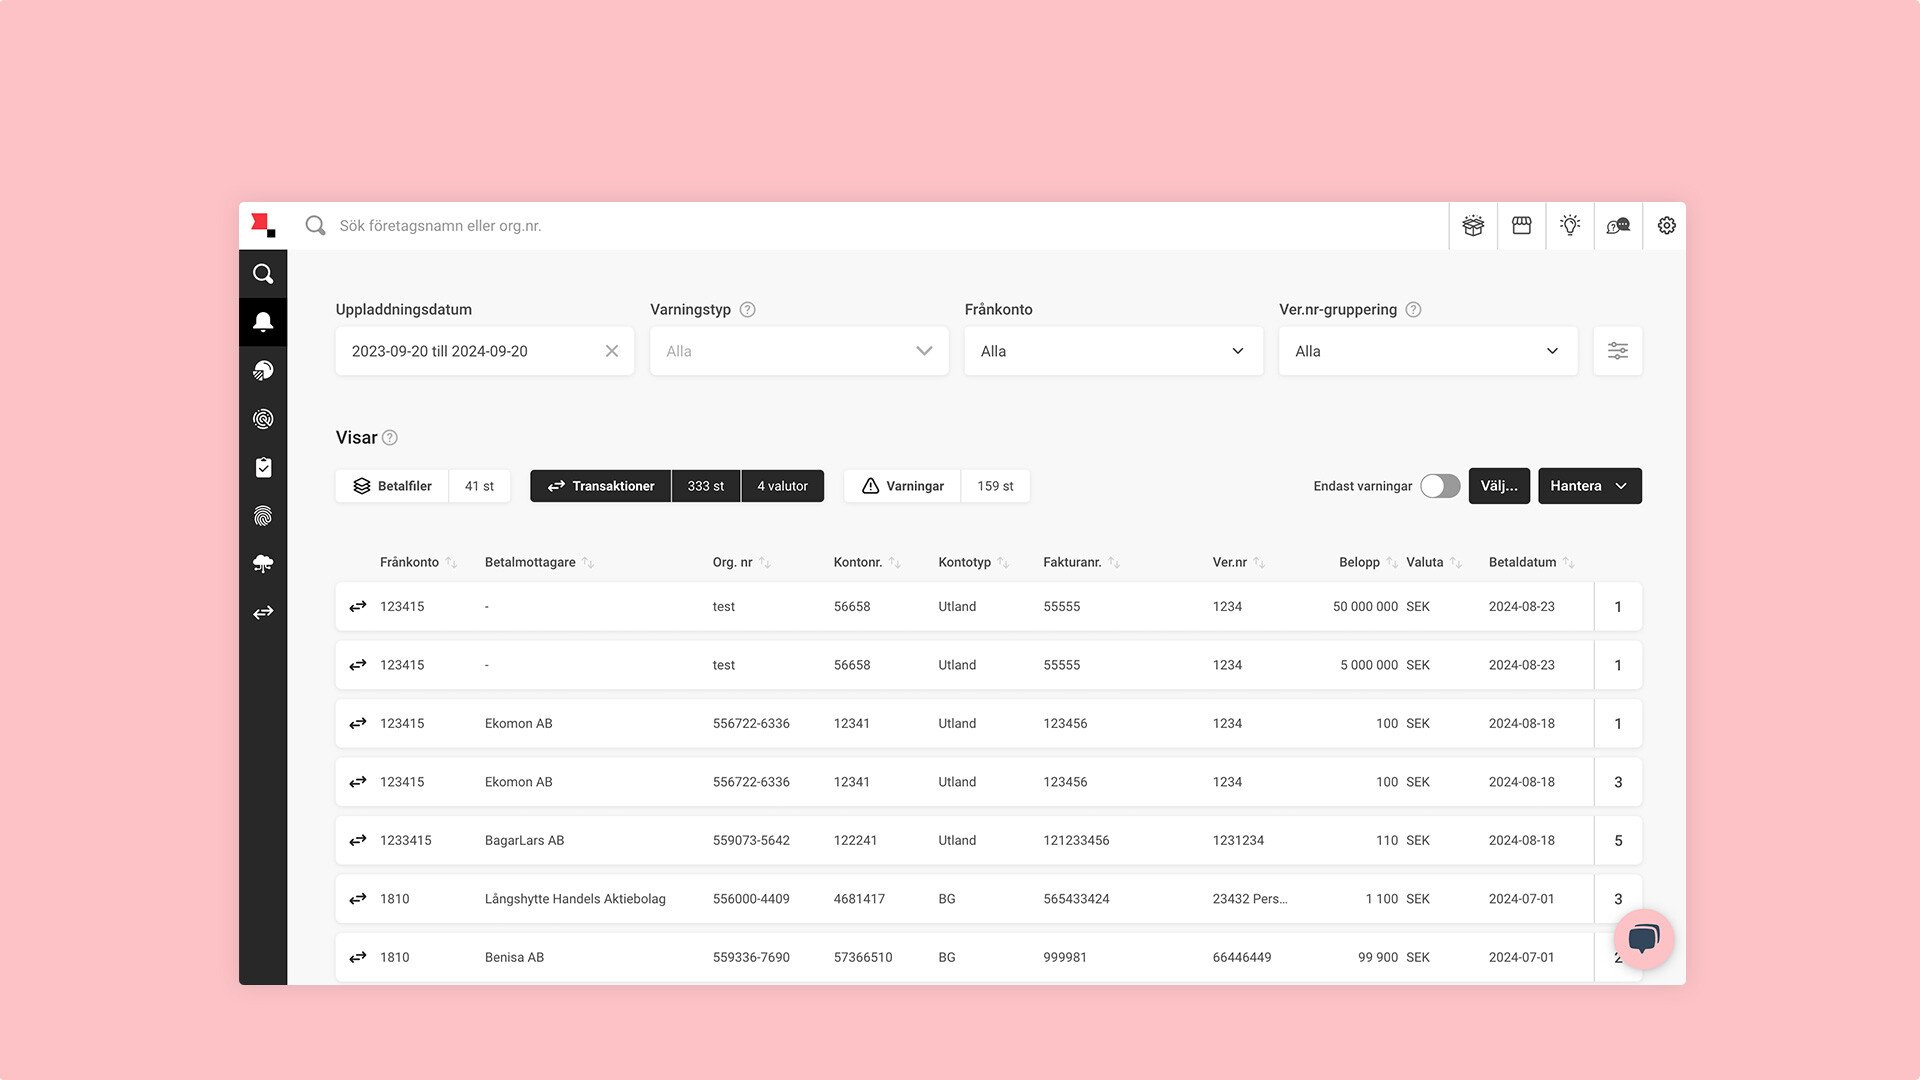The width and height of the screenshot is (1920, 1080).
Task: Click help icon next to Varningstyp
Action: tap(747, 310)
